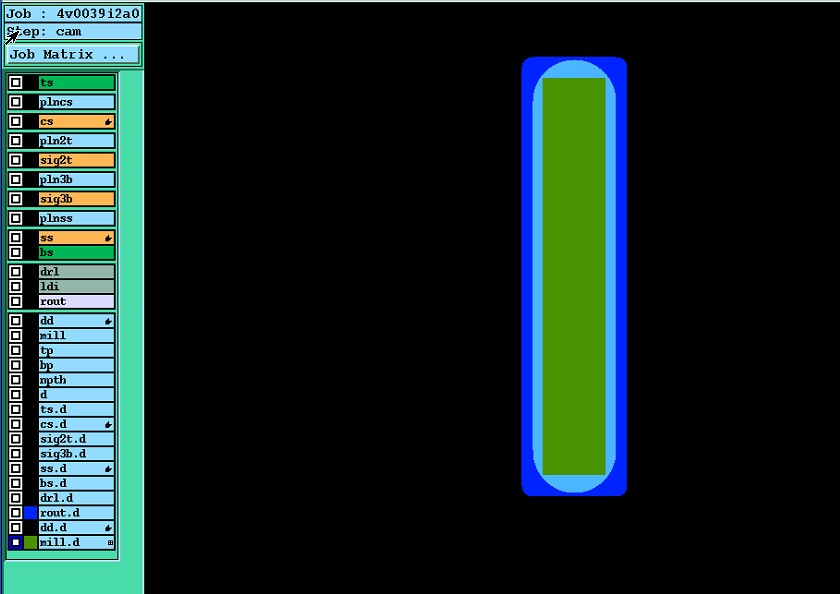Open the Job Matrix button

73,54
